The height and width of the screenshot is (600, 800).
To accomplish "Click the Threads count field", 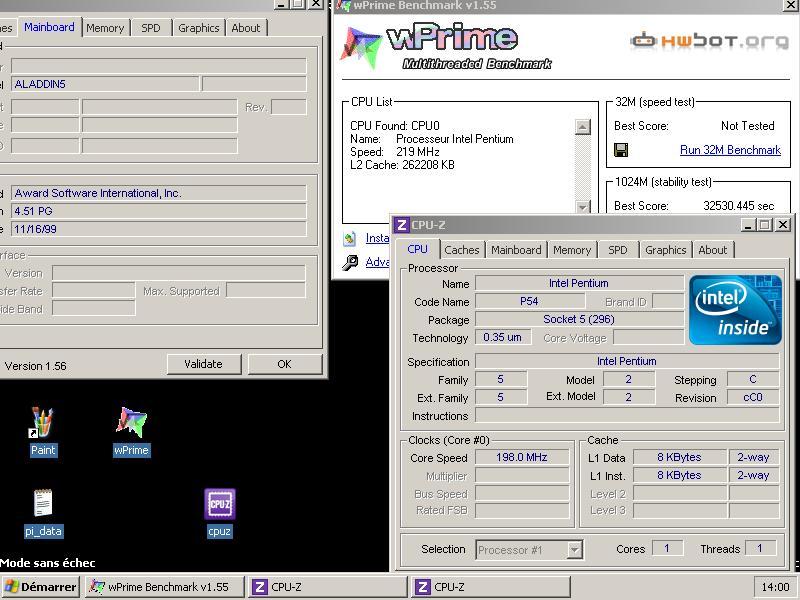I will point(760,548).
